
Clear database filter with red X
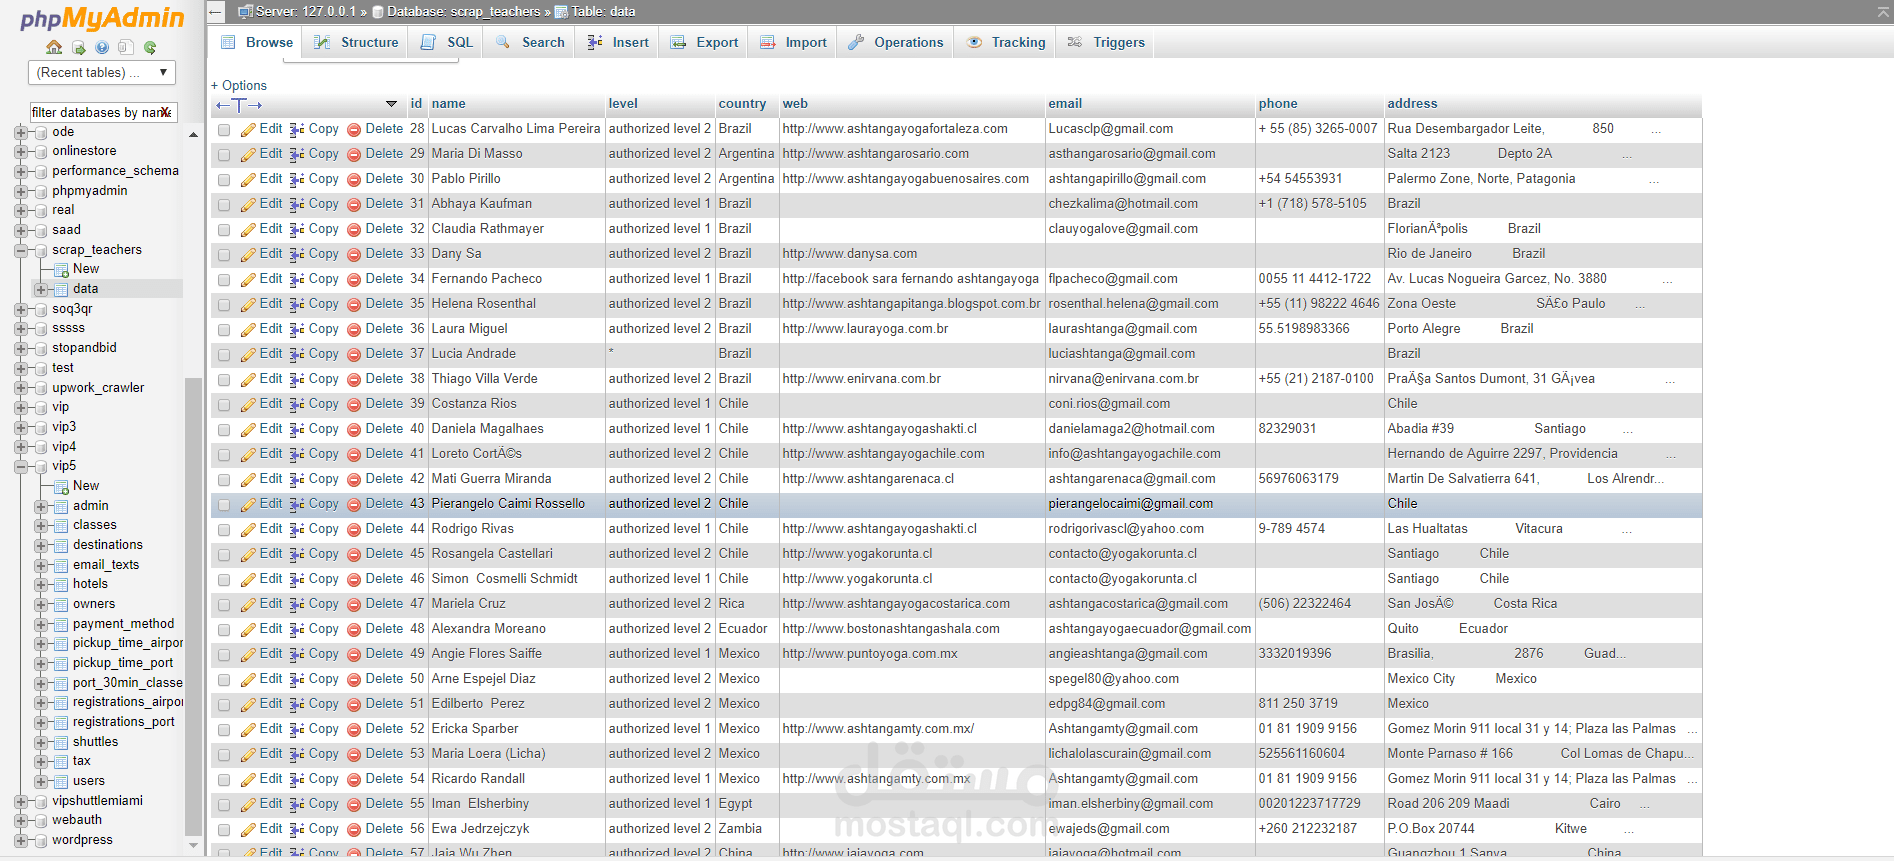(166, 112)
